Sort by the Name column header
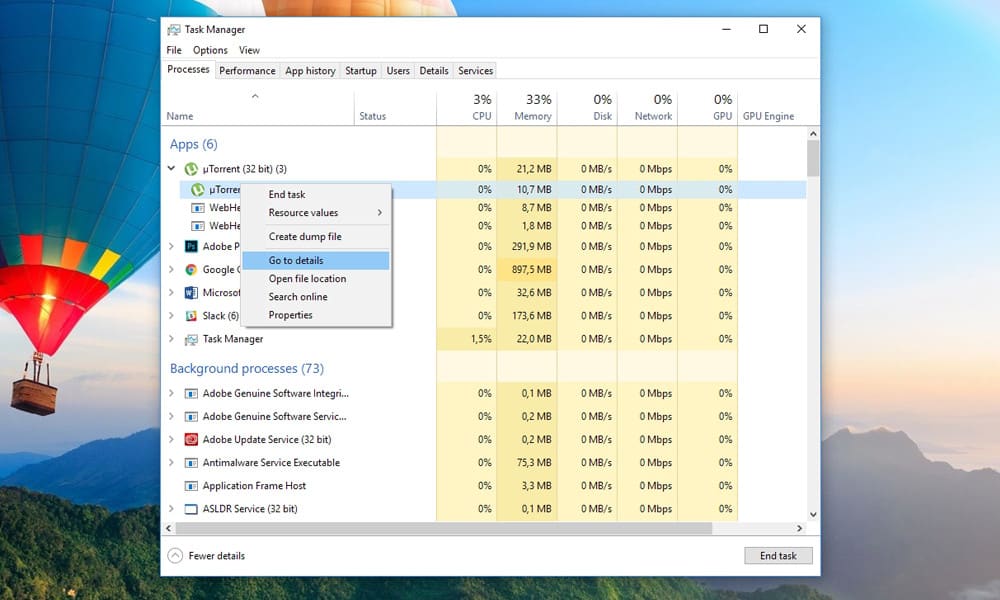This screenshot has width=1000, height=600. (258, 107)
